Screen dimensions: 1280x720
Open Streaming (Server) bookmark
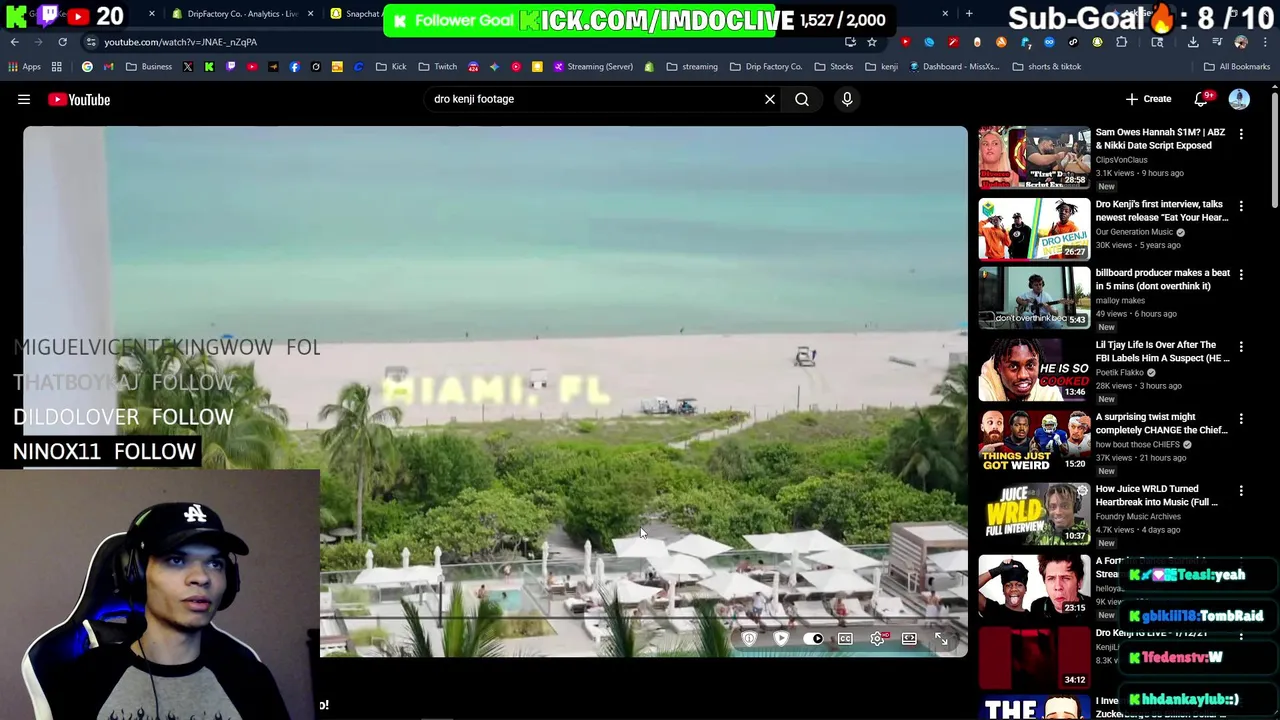592,67
